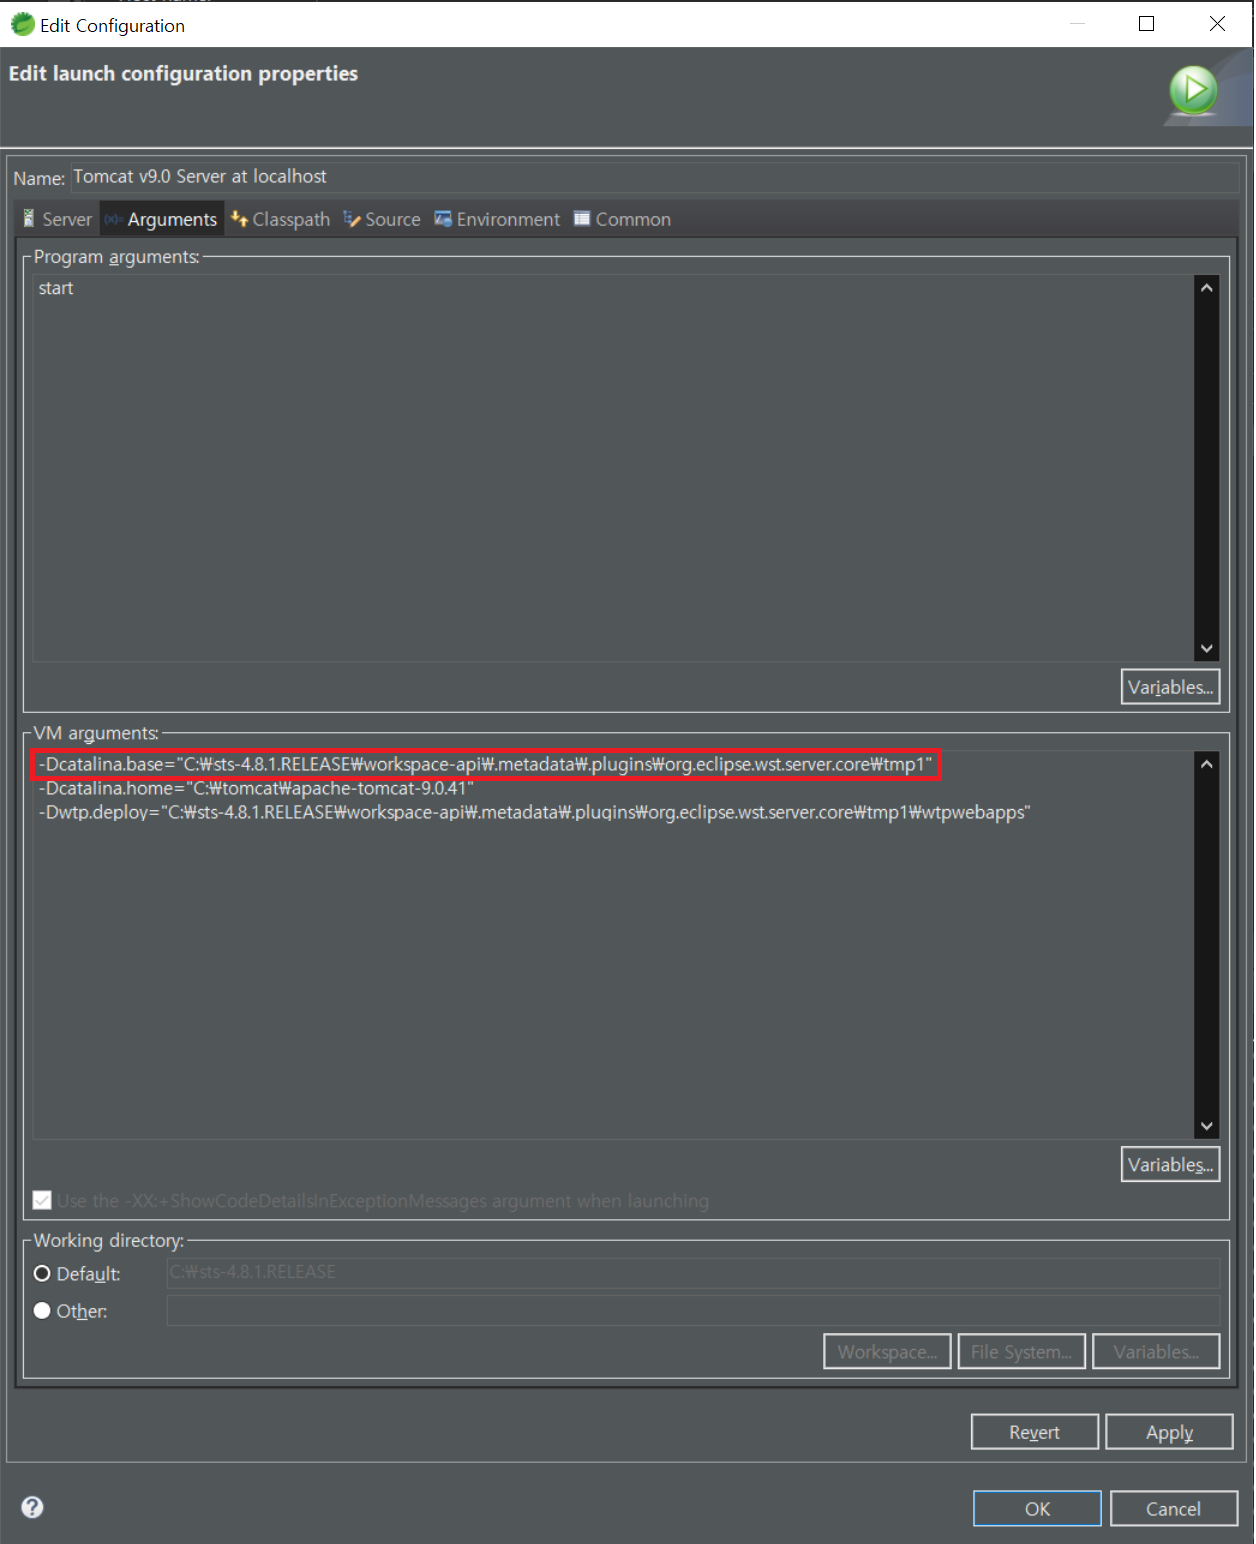Open the Source tab
This screenshot has height=1544, width=1256.
[382, 219]
